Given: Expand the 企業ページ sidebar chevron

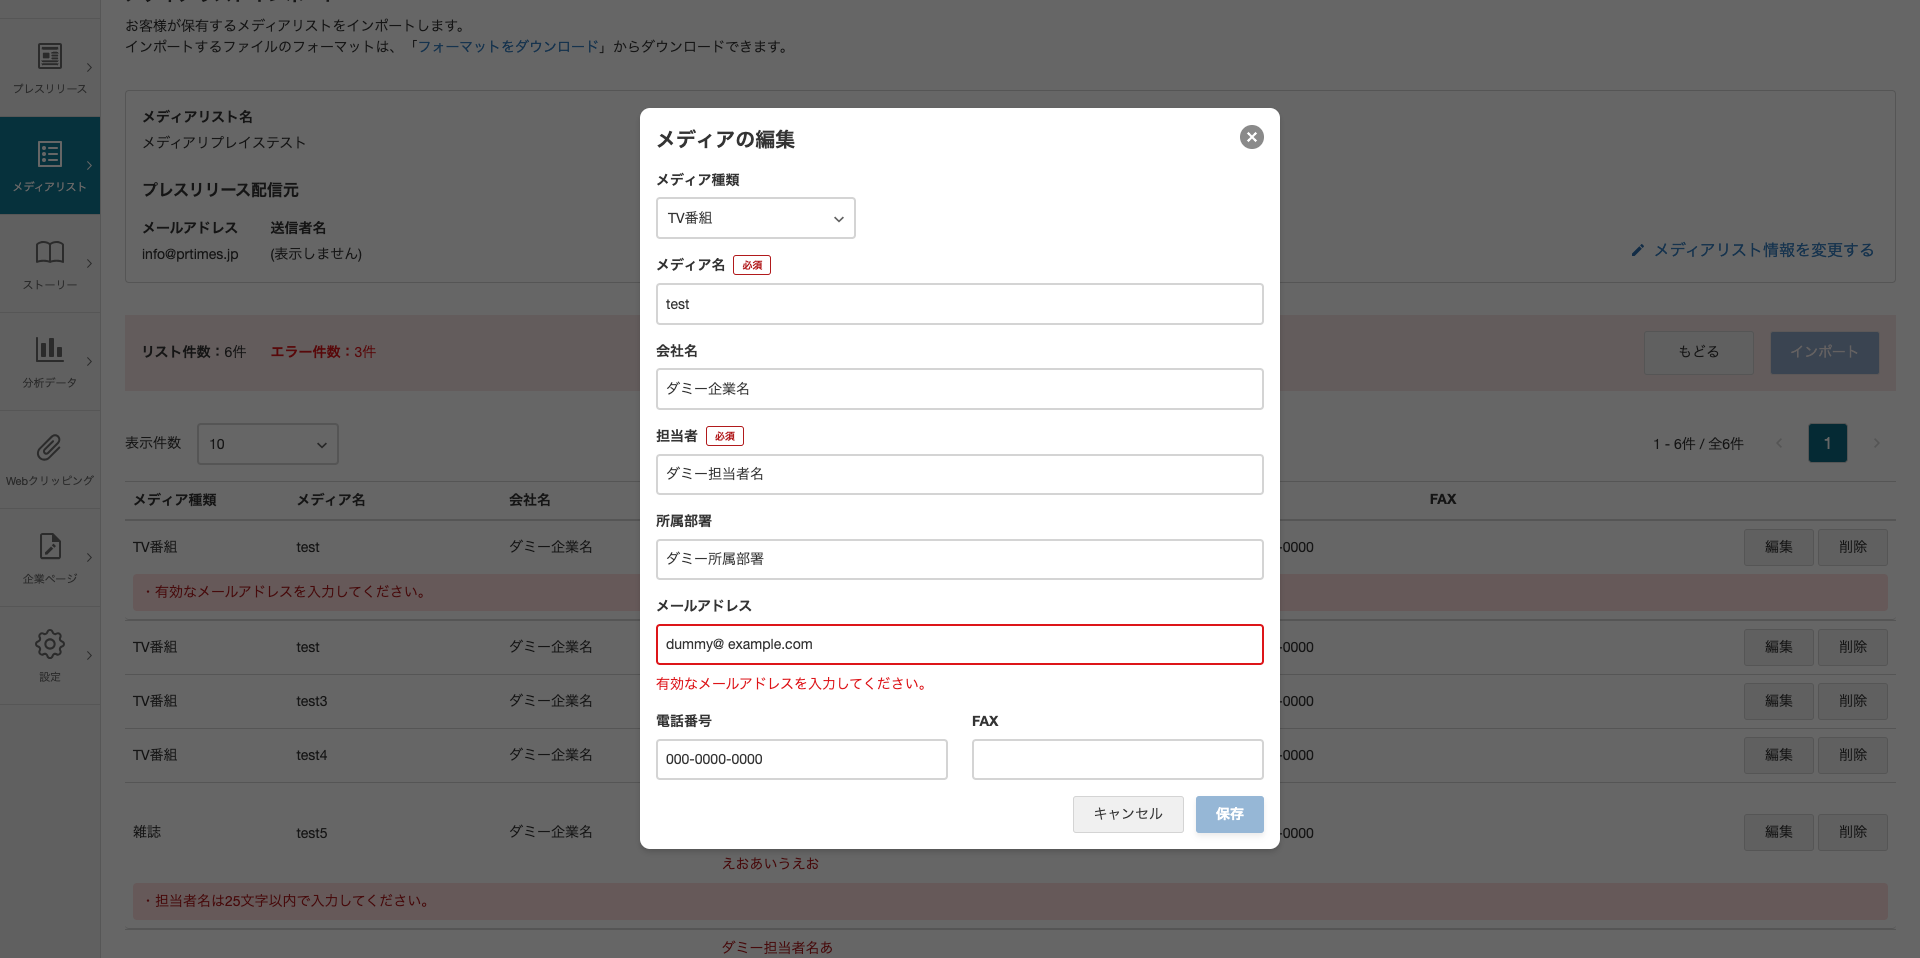Looking at the screenshot, I should pyautogui.click(x=89, y=558).
